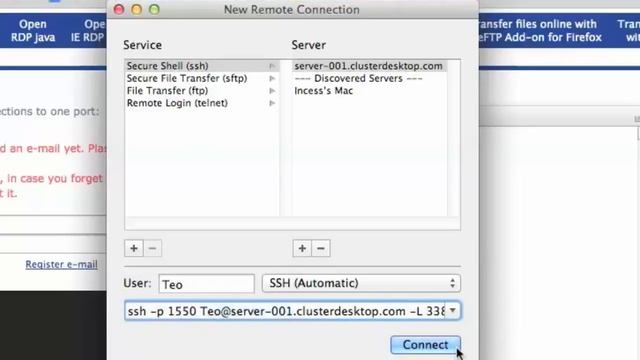The width and height of the screenshot is (640, 360).
Task: Minimize the New Remote Connection window
Action: [137, 9]
